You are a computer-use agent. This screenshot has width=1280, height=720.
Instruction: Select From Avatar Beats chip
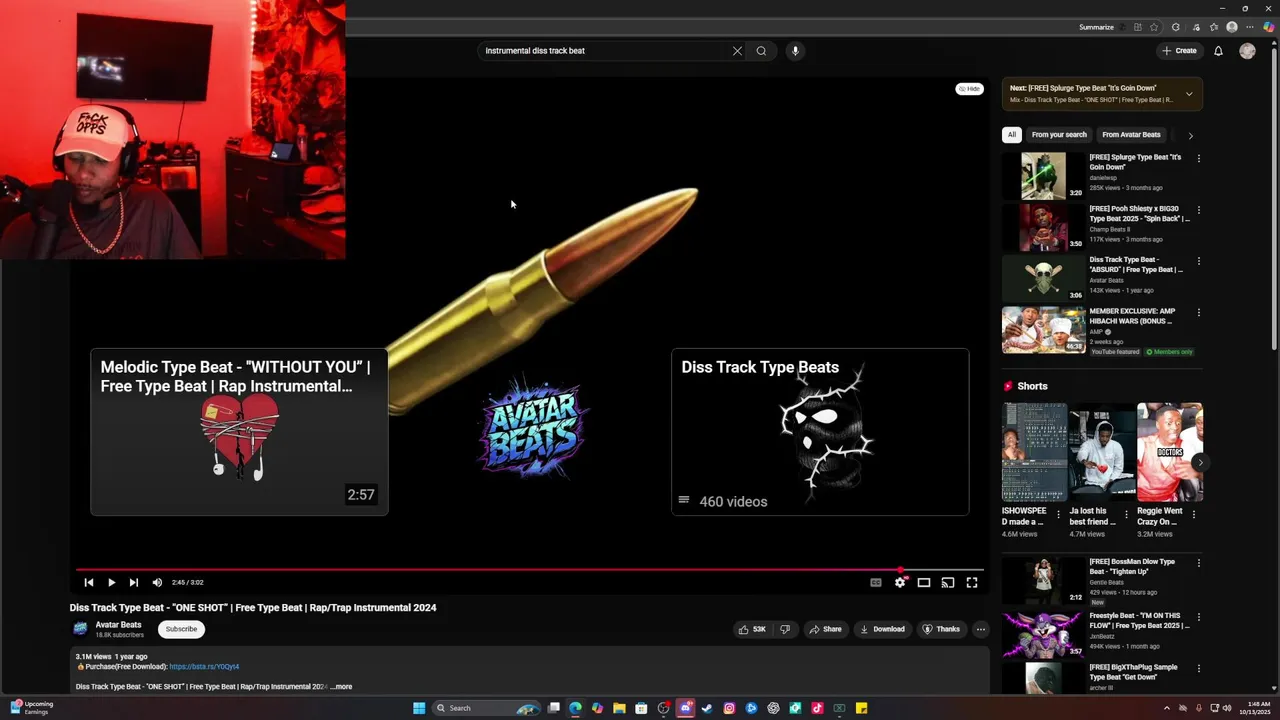tap(1131, 135)
